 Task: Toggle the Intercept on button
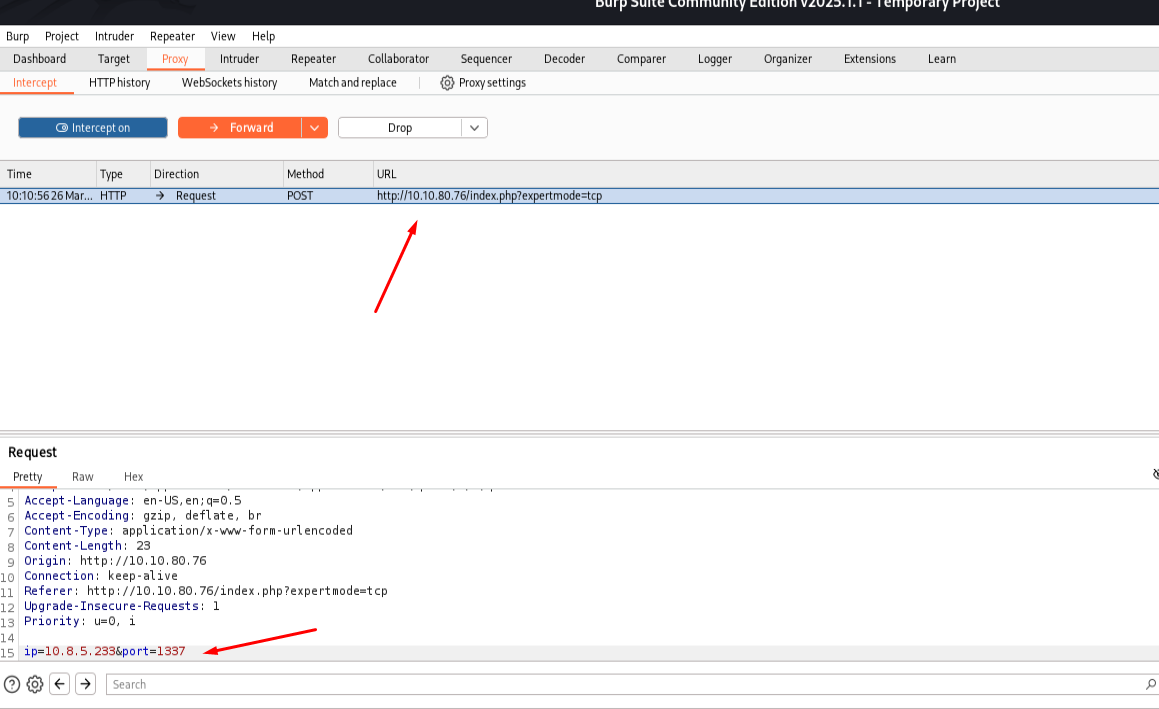[93, 128]
